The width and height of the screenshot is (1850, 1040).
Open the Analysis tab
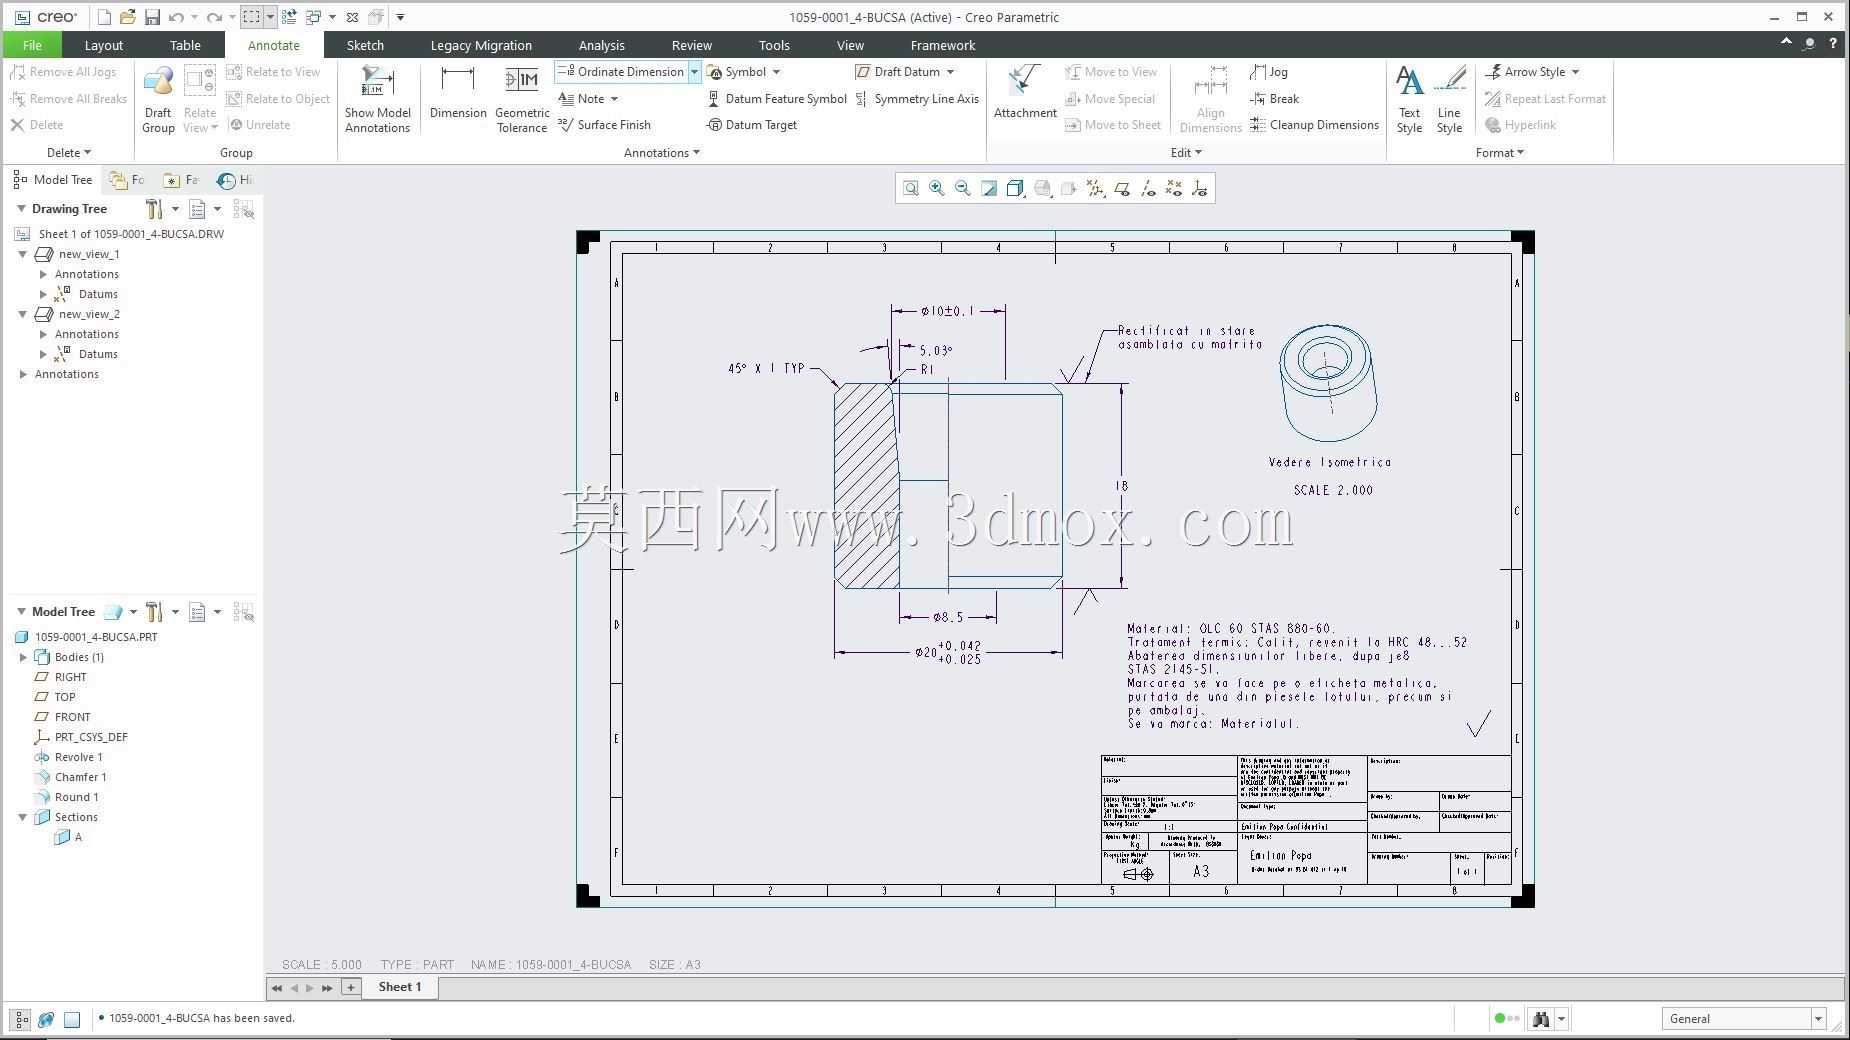point(601,45)
